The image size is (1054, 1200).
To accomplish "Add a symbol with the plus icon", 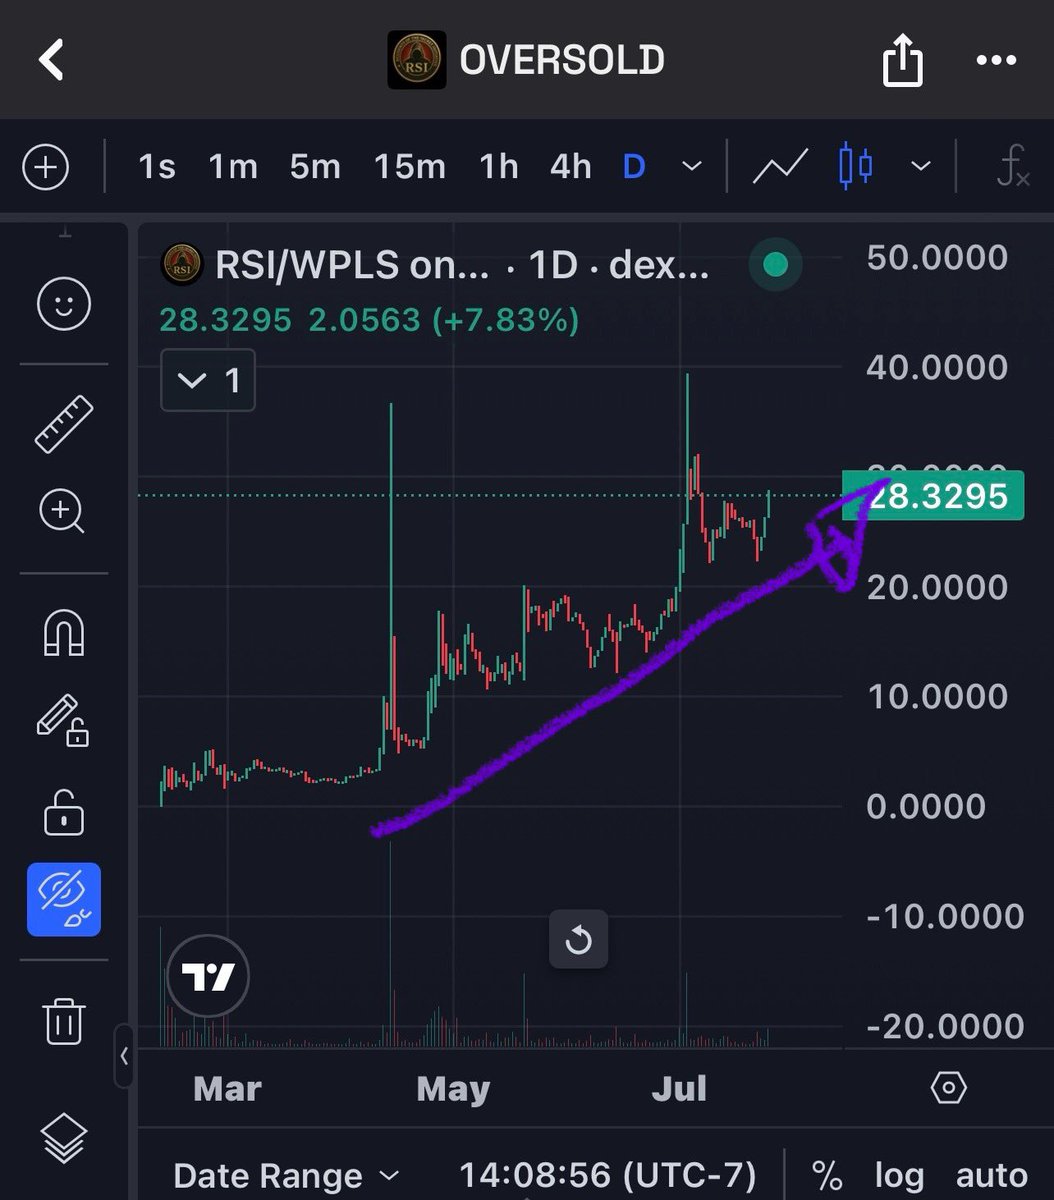I will (46, 167).
